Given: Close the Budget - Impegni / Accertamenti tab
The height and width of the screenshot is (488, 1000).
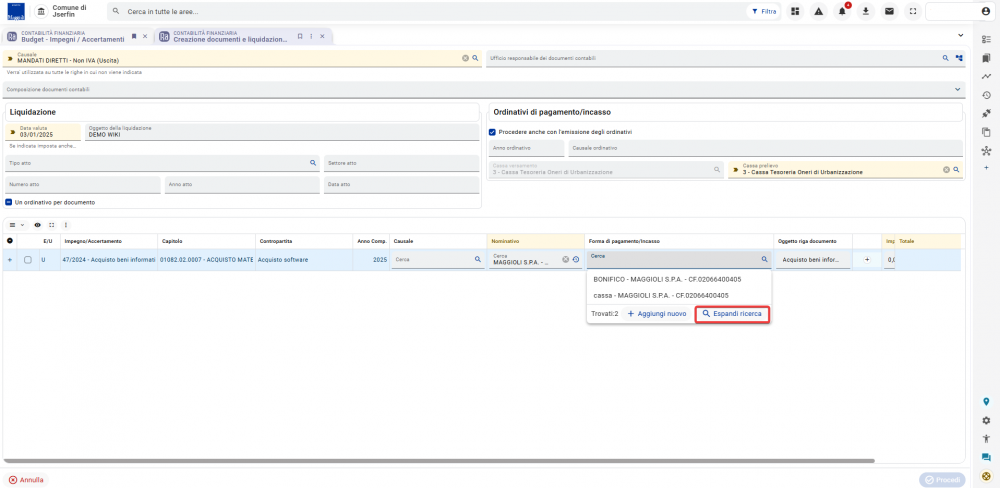Looking at the screenshot, I should 145,36.
